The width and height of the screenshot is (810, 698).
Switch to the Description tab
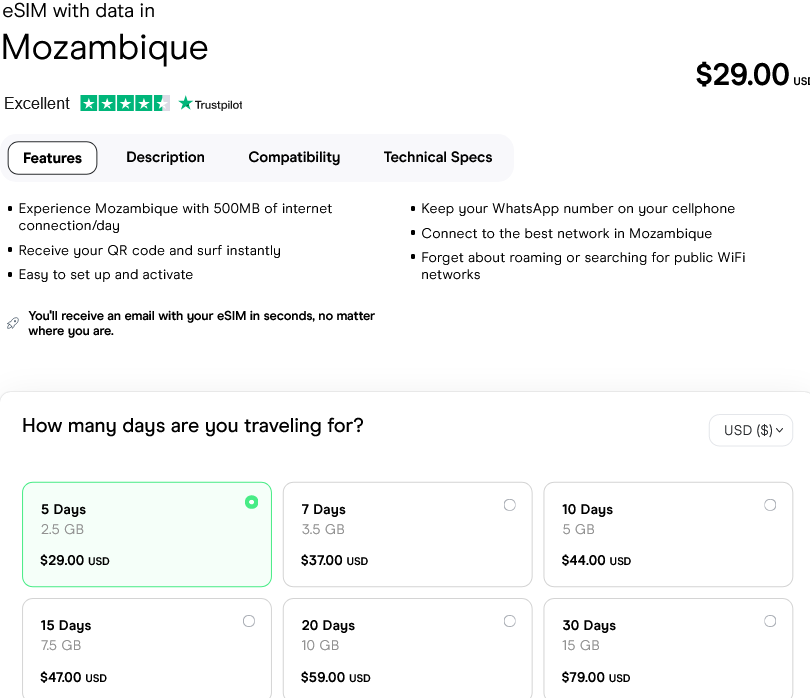[x=165, y=157]
